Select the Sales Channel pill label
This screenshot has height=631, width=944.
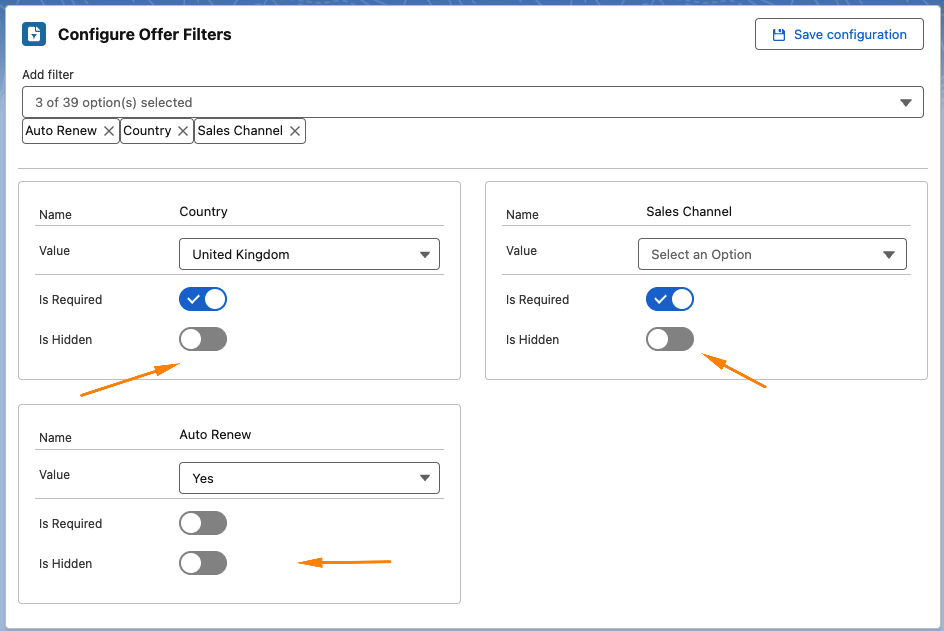[x=240, y=131]
